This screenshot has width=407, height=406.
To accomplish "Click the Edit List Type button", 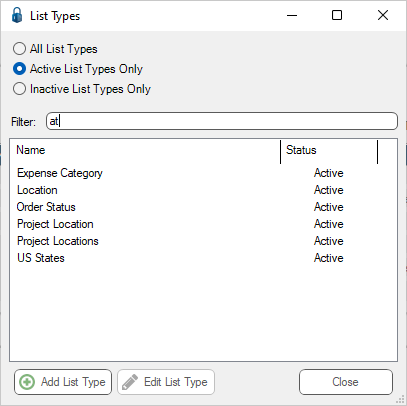I will [166, 382].
